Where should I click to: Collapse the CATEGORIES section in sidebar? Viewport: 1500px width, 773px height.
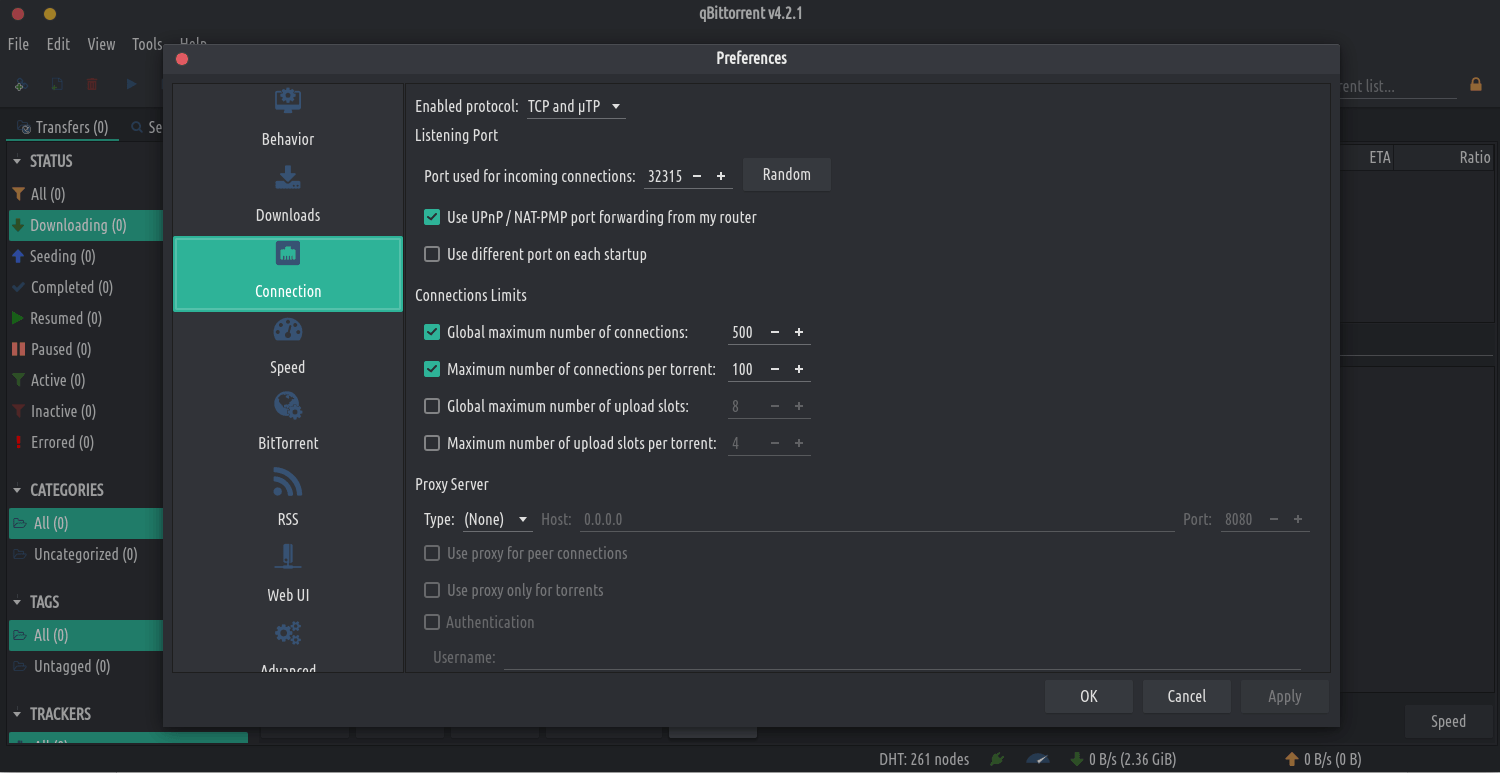pos(17,490)
